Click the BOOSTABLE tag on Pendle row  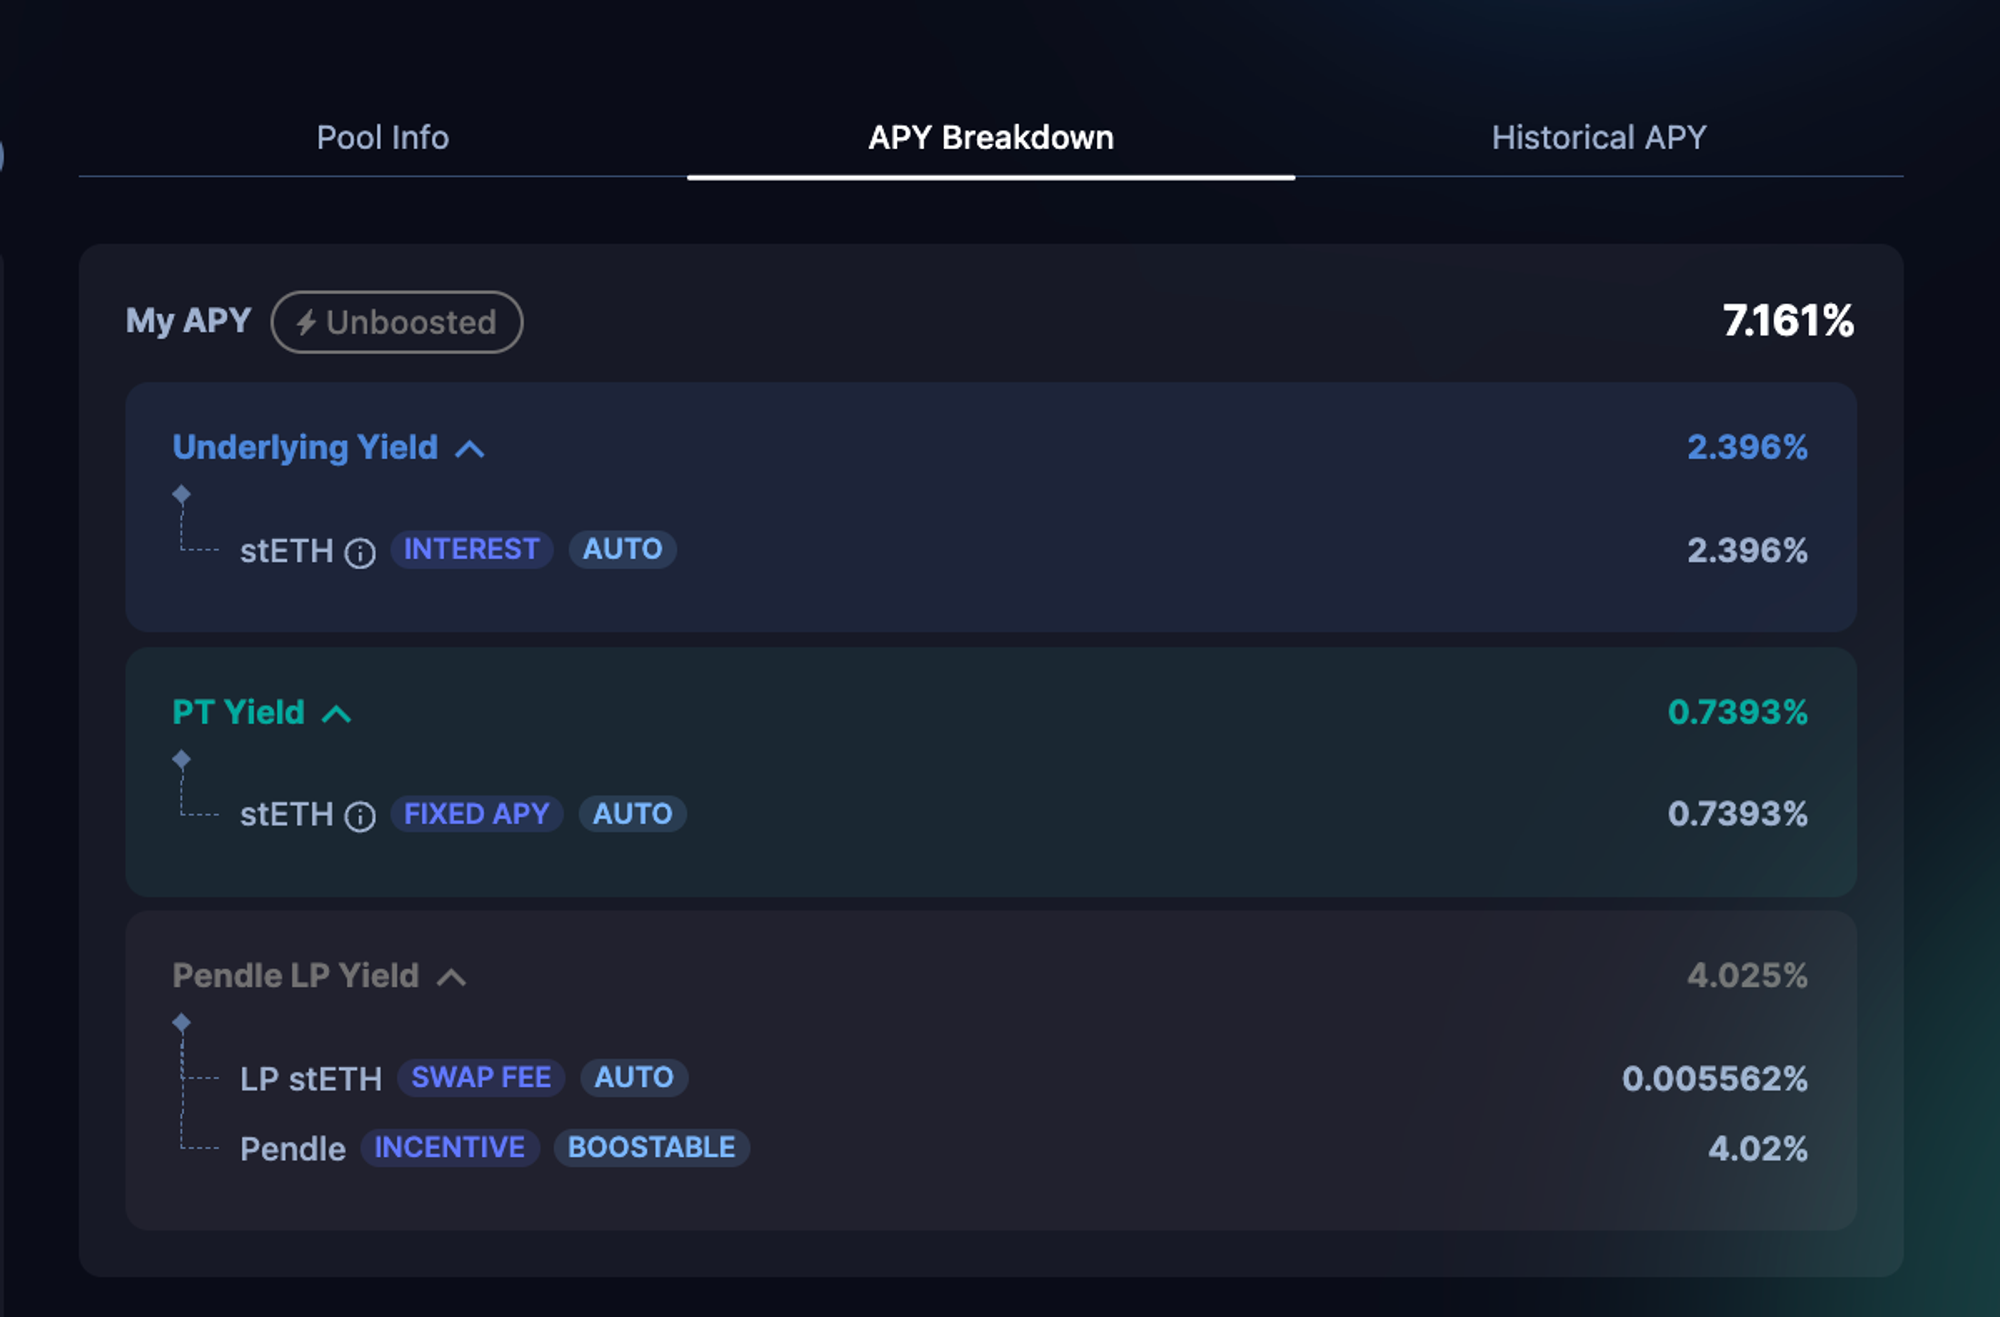coord(651,1148)
